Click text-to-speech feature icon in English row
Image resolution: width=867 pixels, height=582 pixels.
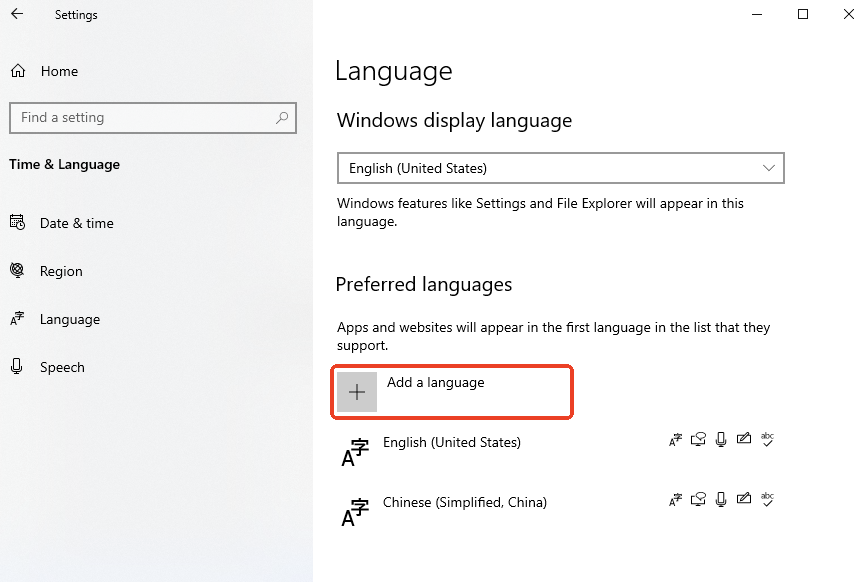pos(698,439)
